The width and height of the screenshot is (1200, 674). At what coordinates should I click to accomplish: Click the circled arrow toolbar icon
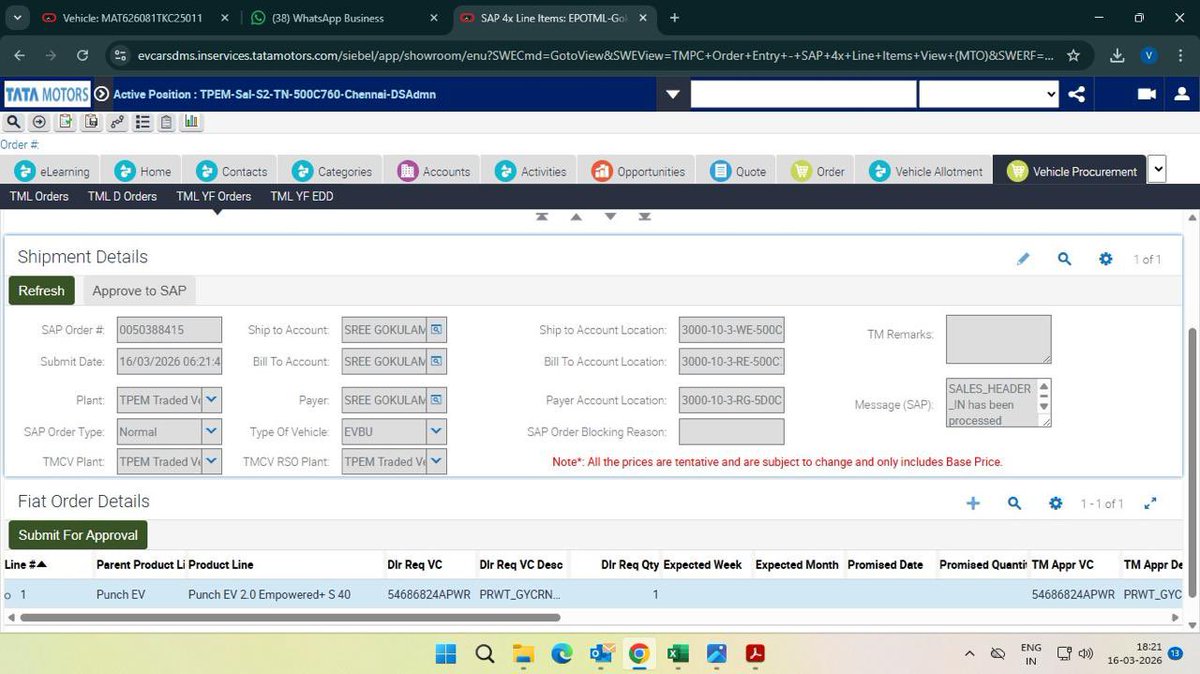click(39, 122)
